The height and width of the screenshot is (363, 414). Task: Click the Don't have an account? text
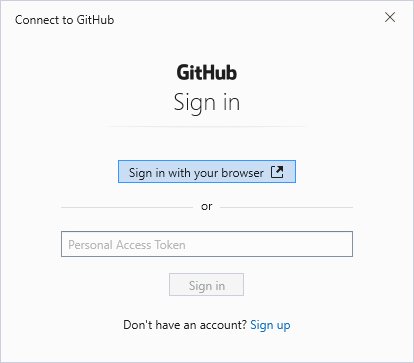[185, 325]
